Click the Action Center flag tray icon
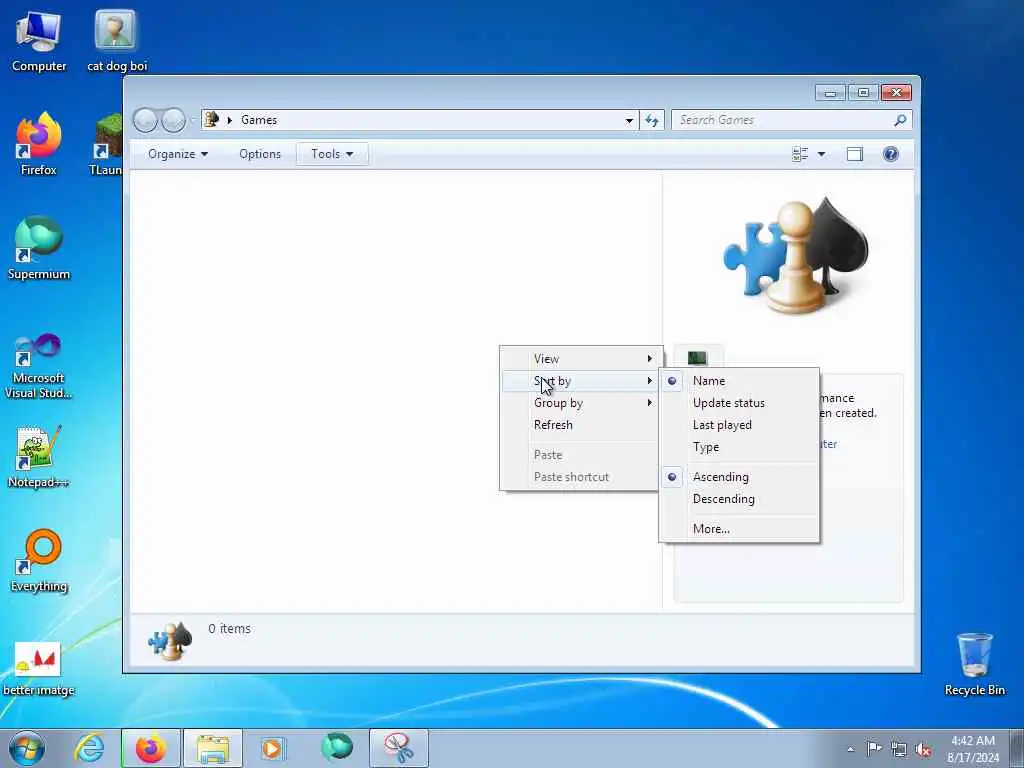Screen dimensions: 1024x768 (874, 749)
